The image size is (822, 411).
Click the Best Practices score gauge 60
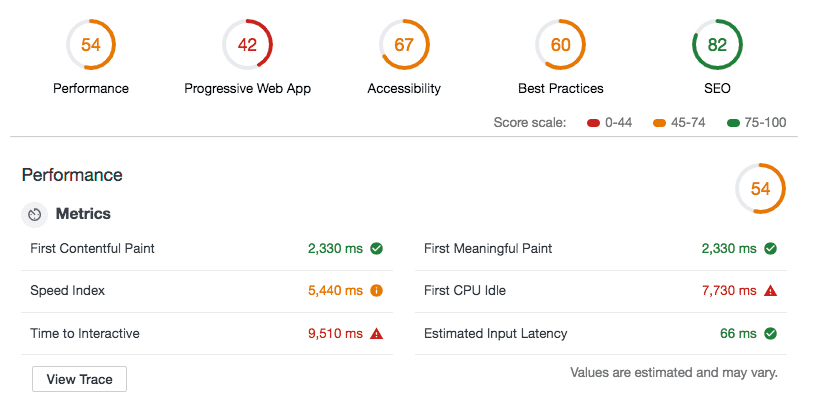[560, 45]
